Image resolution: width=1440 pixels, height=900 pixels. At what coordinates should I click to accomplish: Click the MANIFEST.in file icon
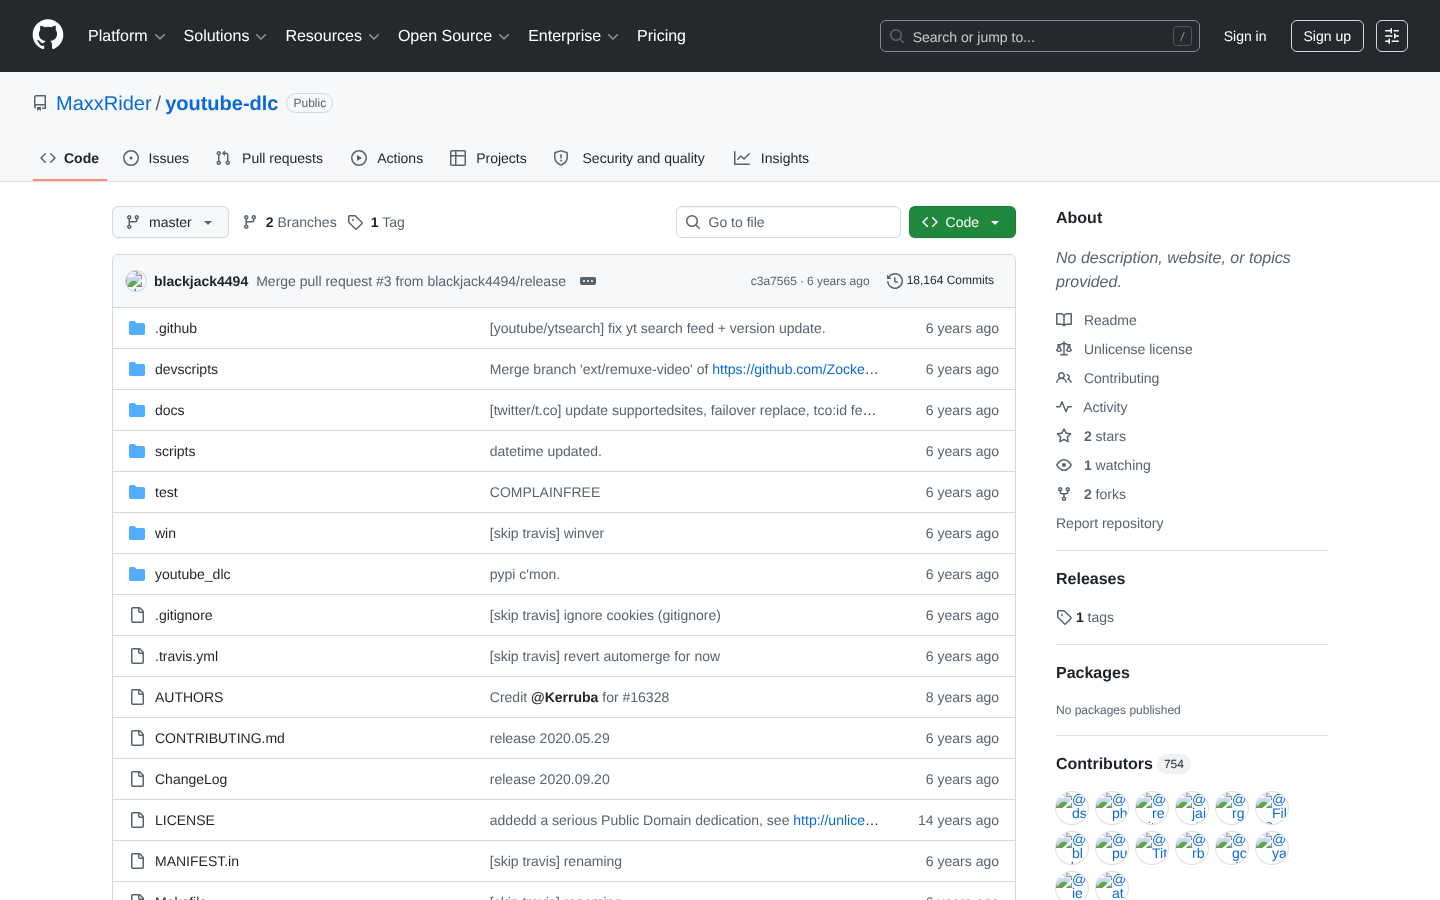pyautogui.click(x=137, y=861)
